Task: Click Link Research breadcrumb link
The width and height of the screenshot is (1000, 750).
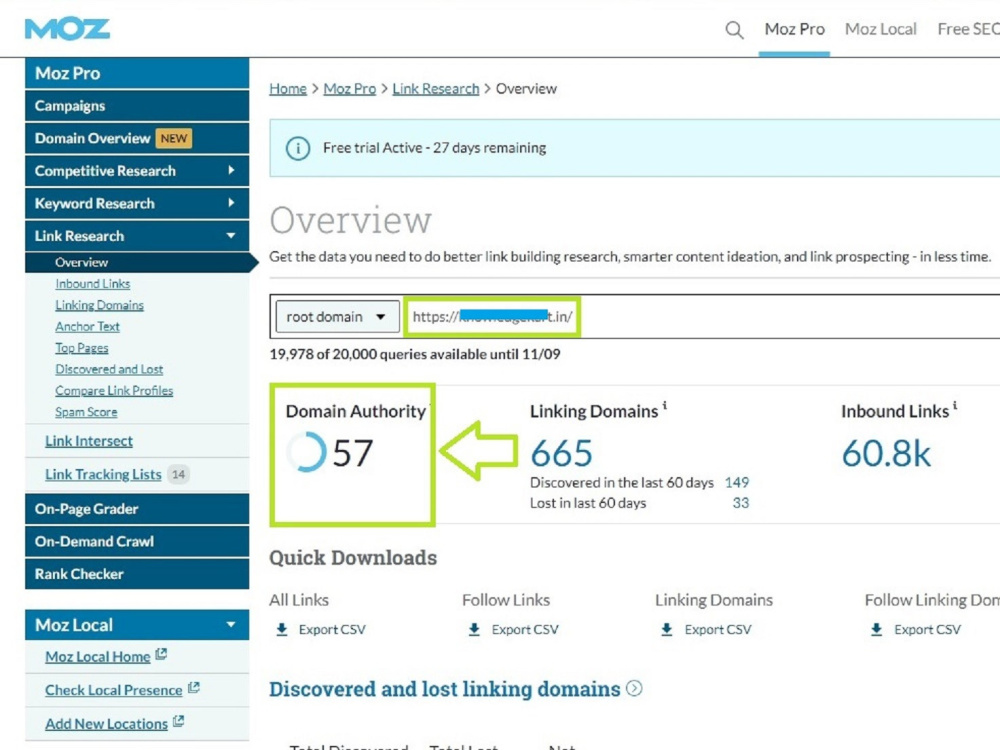Action: tap(436, 89)
